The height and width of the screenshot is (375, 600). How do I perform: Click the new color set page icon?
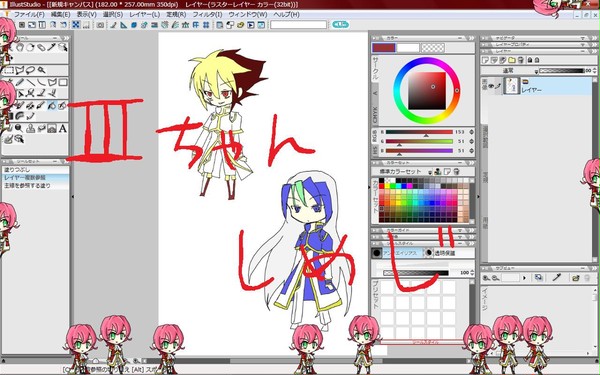pyautogui.click(x=447, y=171)
